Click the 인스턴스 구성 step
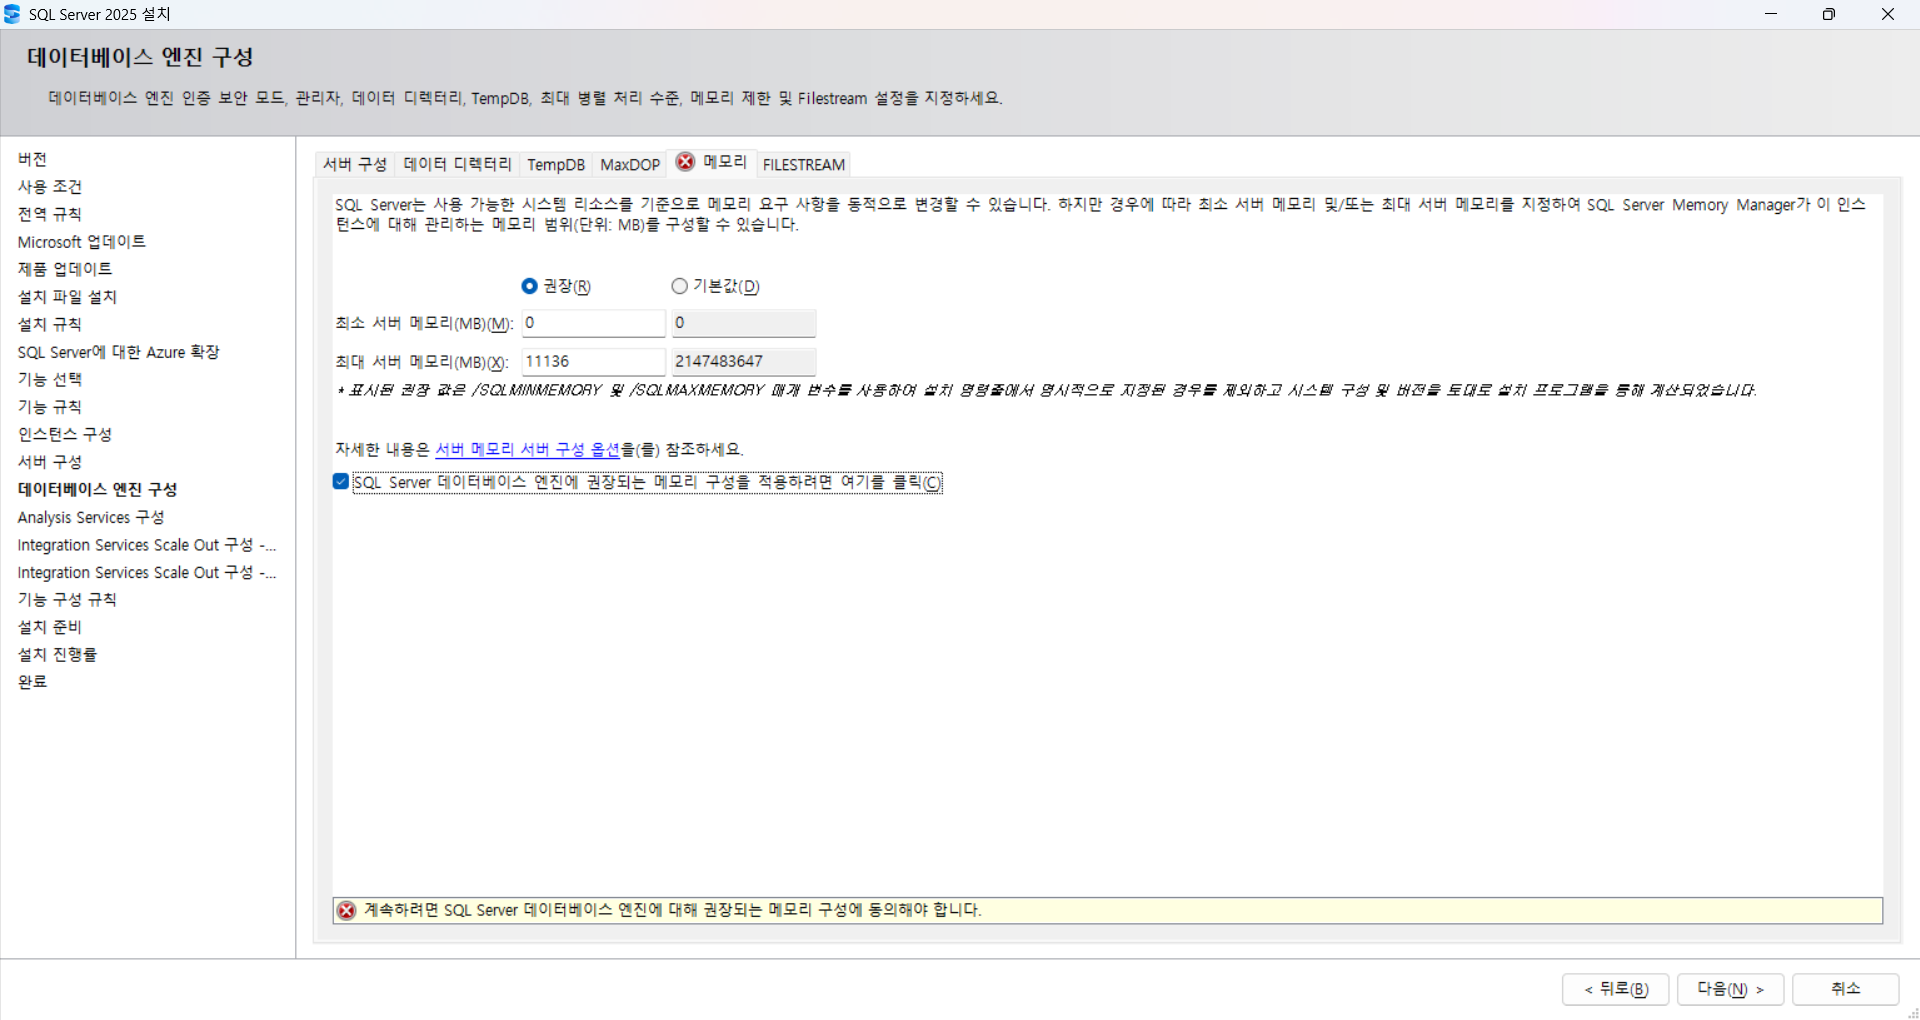Image resolution: width=1920 pixels, height=1020 pixels. [x=65, y=434]
